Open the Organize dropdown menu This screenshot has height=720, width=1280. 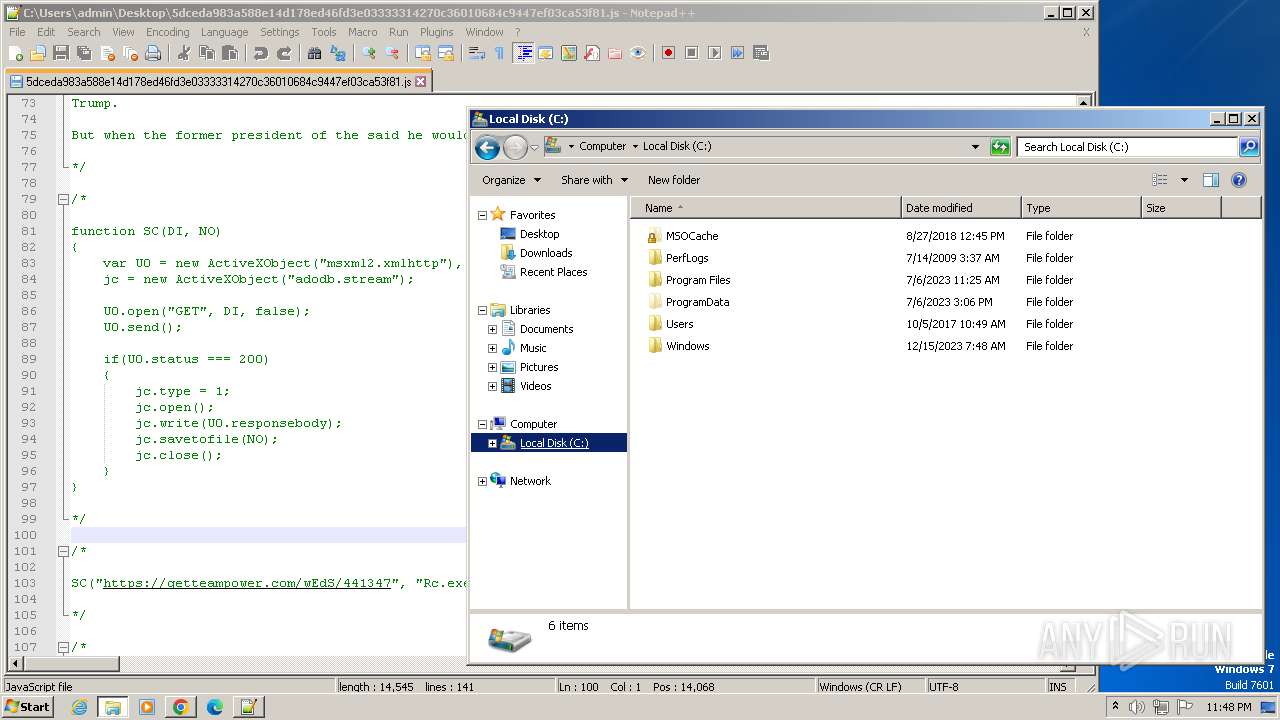[511, 180]
